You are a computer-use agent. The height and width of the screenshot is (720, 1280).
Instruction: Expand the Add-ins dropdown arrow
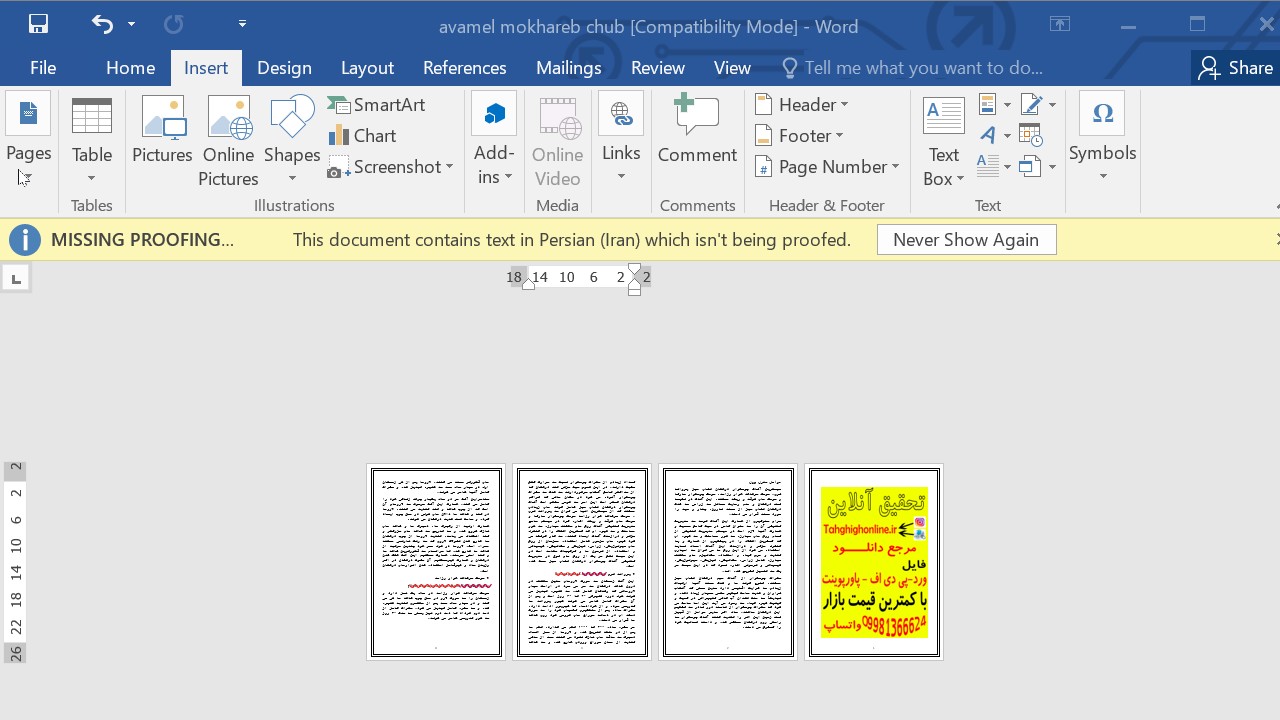point(508,178)
